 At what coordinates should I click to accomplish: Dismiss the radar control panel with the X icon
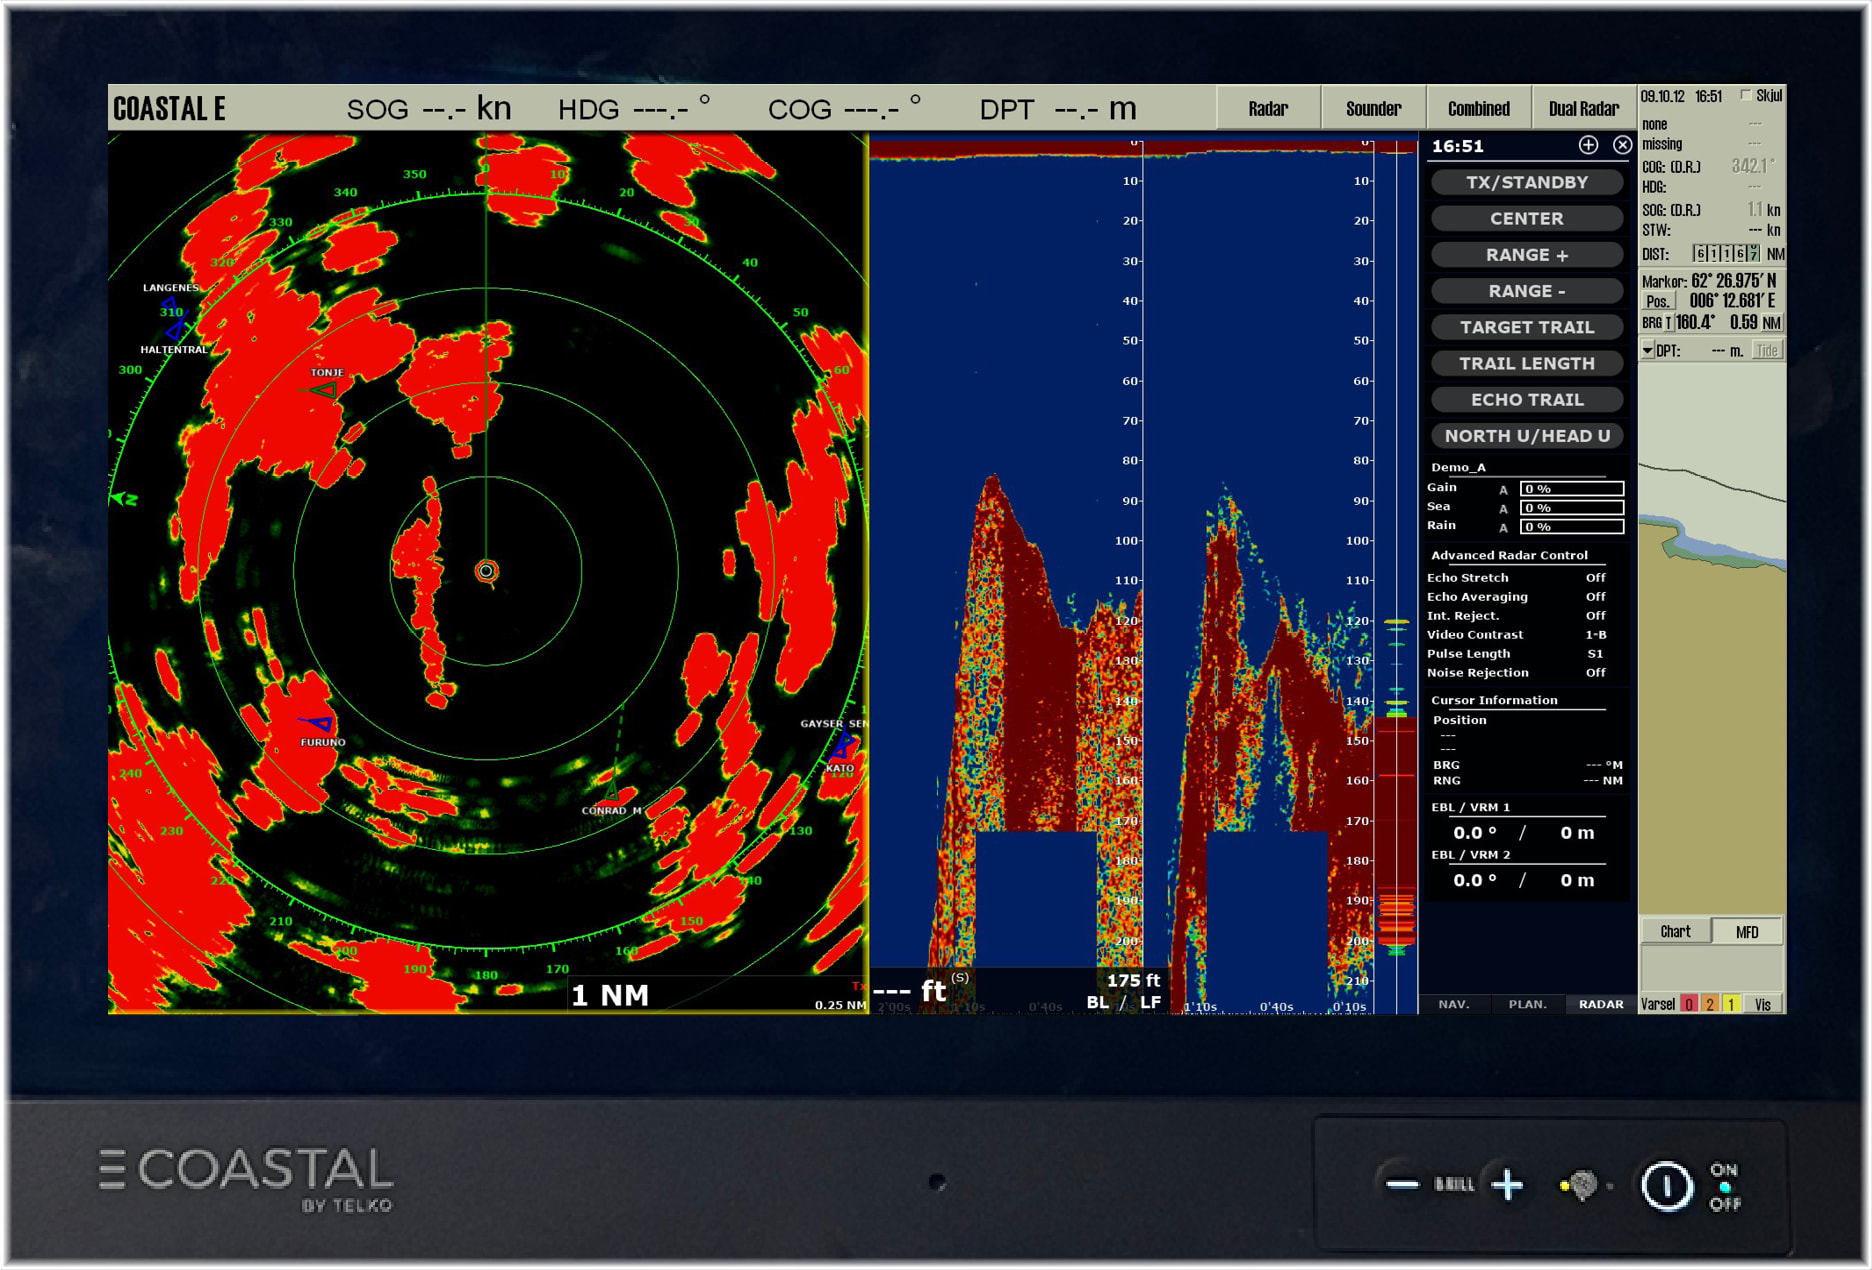(1623, 146)
